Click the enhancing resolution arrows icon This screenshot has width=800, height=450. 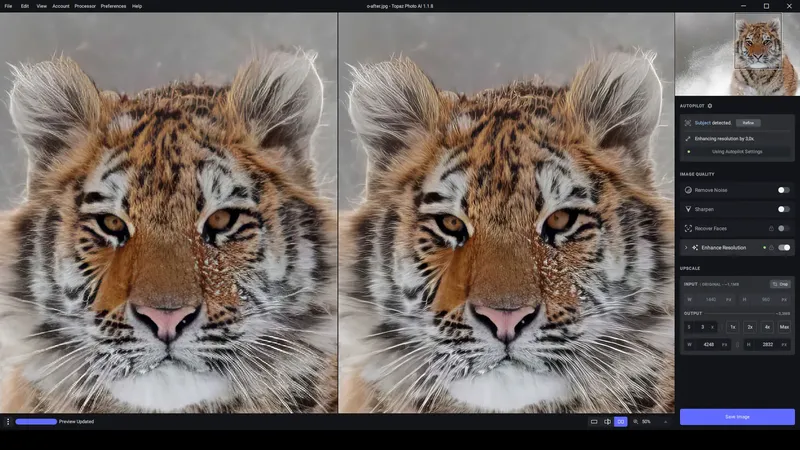point(688,139)
